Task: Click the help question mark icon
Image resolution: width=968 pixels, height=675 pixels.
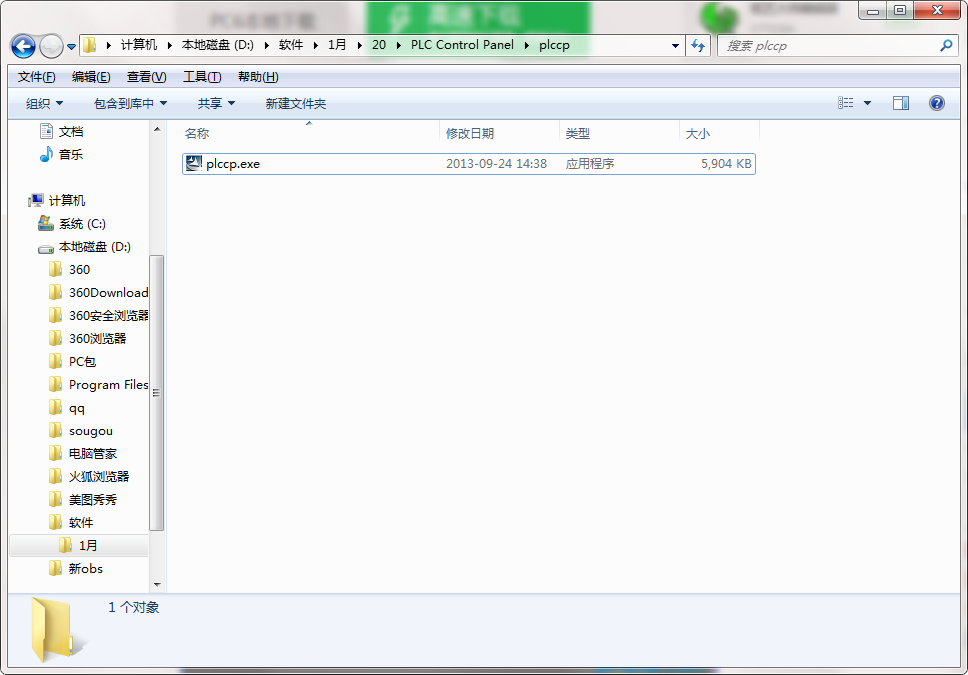Action: (936, 103)
